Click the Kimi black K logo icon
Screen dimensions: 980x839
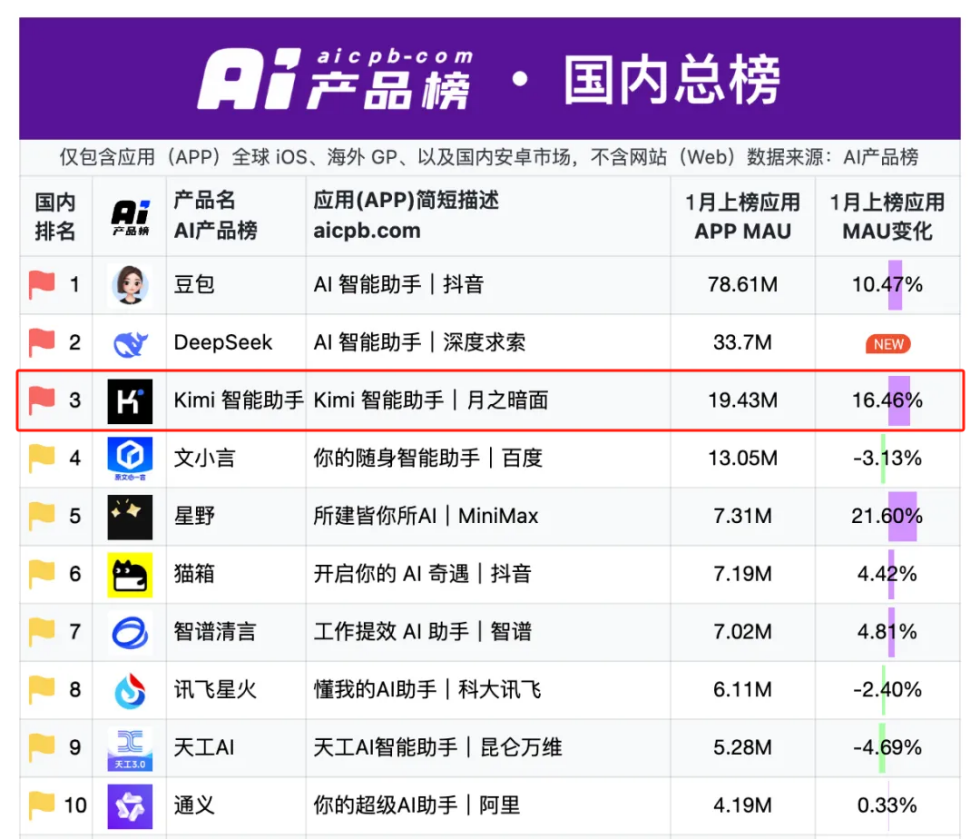click(x=130, y=401)
